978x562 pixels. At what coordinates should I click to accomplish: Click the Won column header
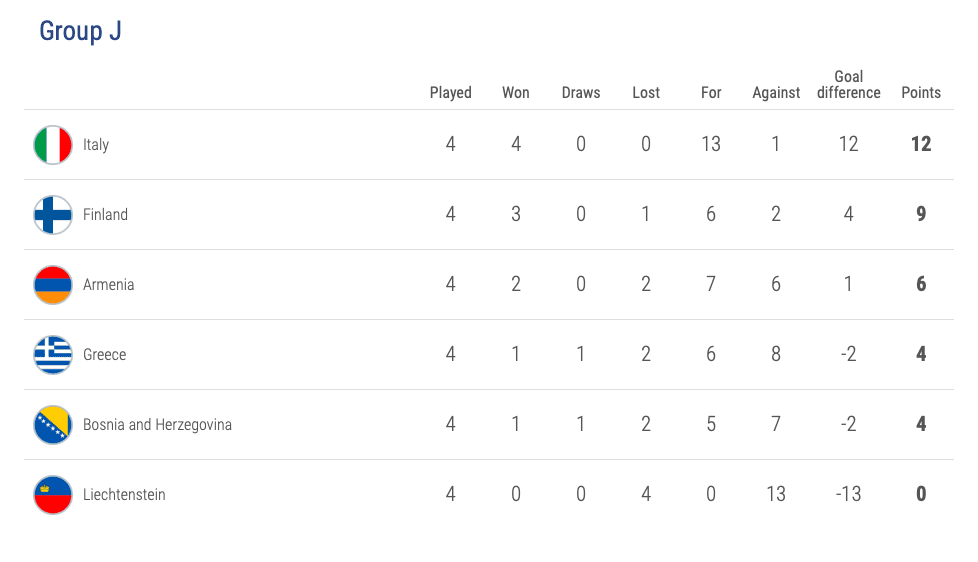(516, 93)
